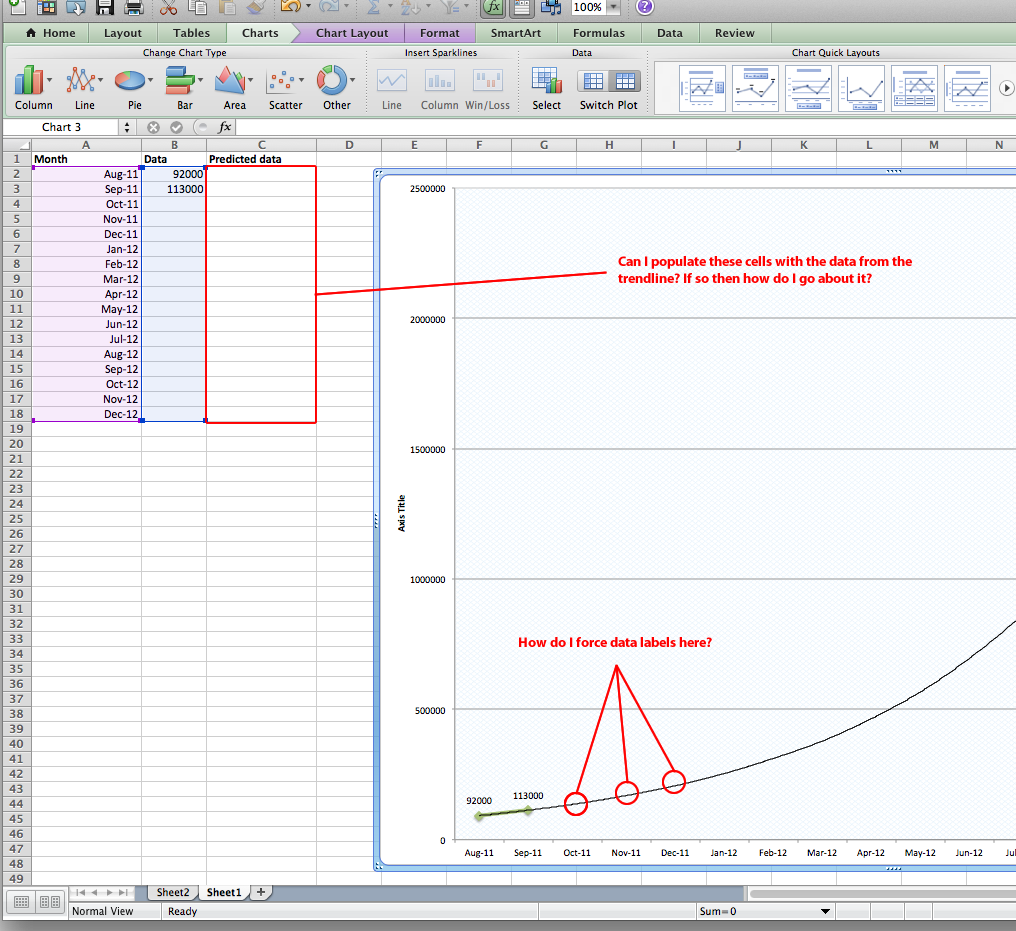This screenshot has width=1016, height=931.
Task: Open the Format ribbon tab
Action: point(439,33)
